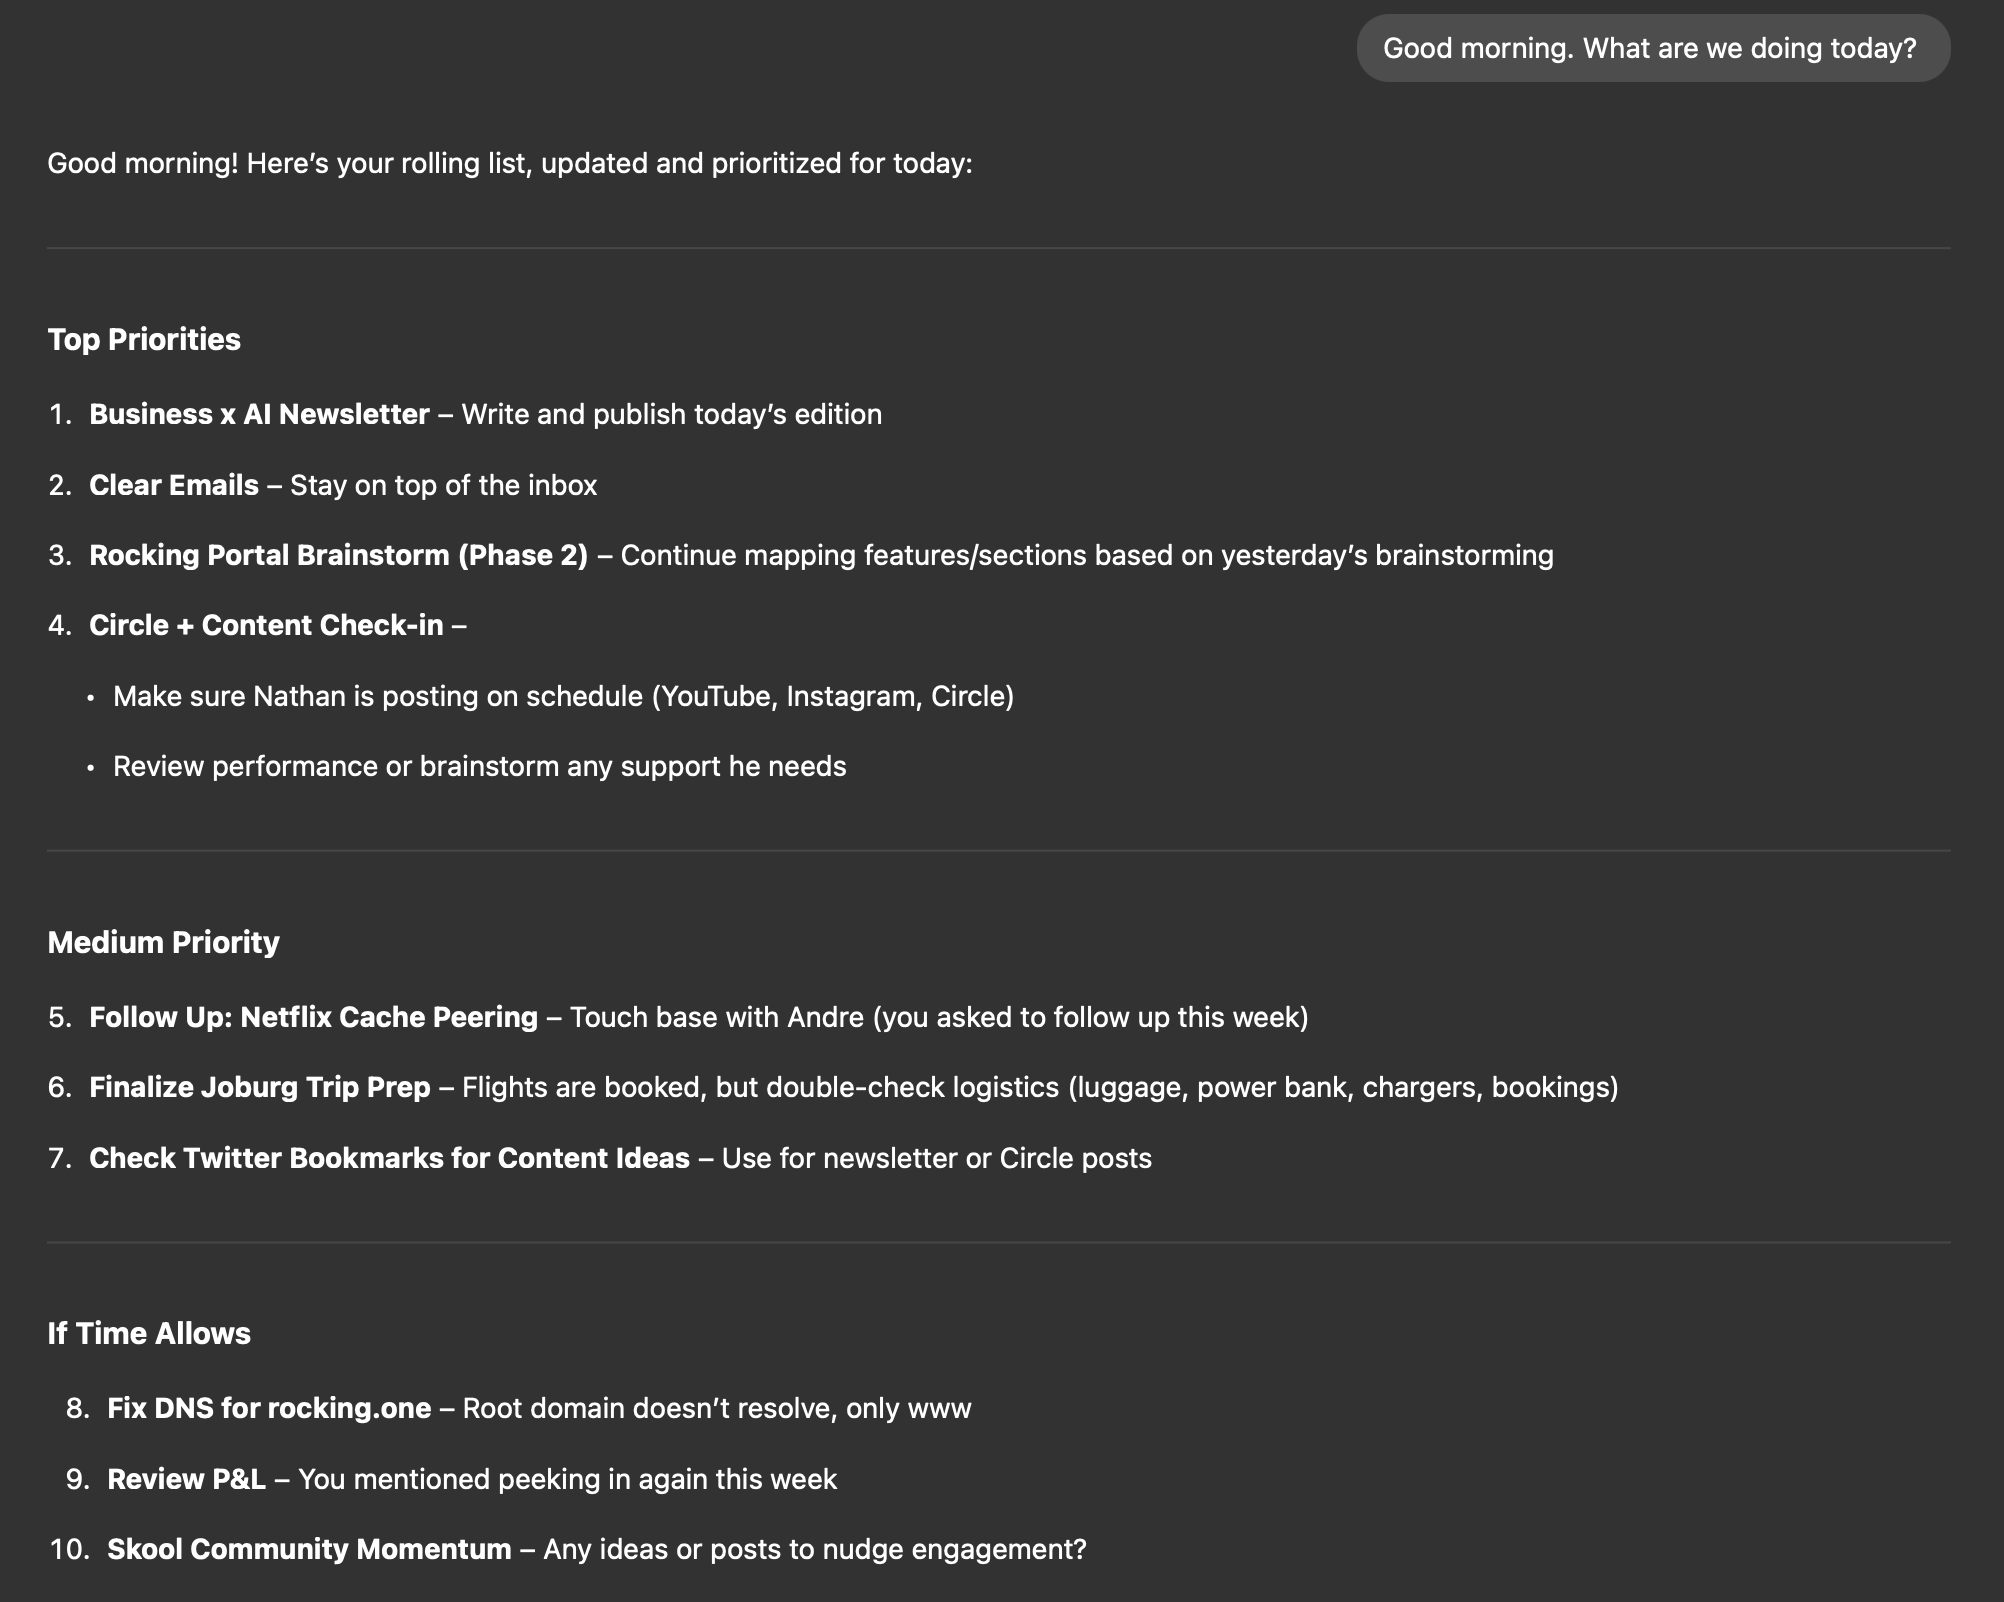
Task: Click 'Check Twitter Bookmarks for Content Ideas'
Action: (390, 1158)
